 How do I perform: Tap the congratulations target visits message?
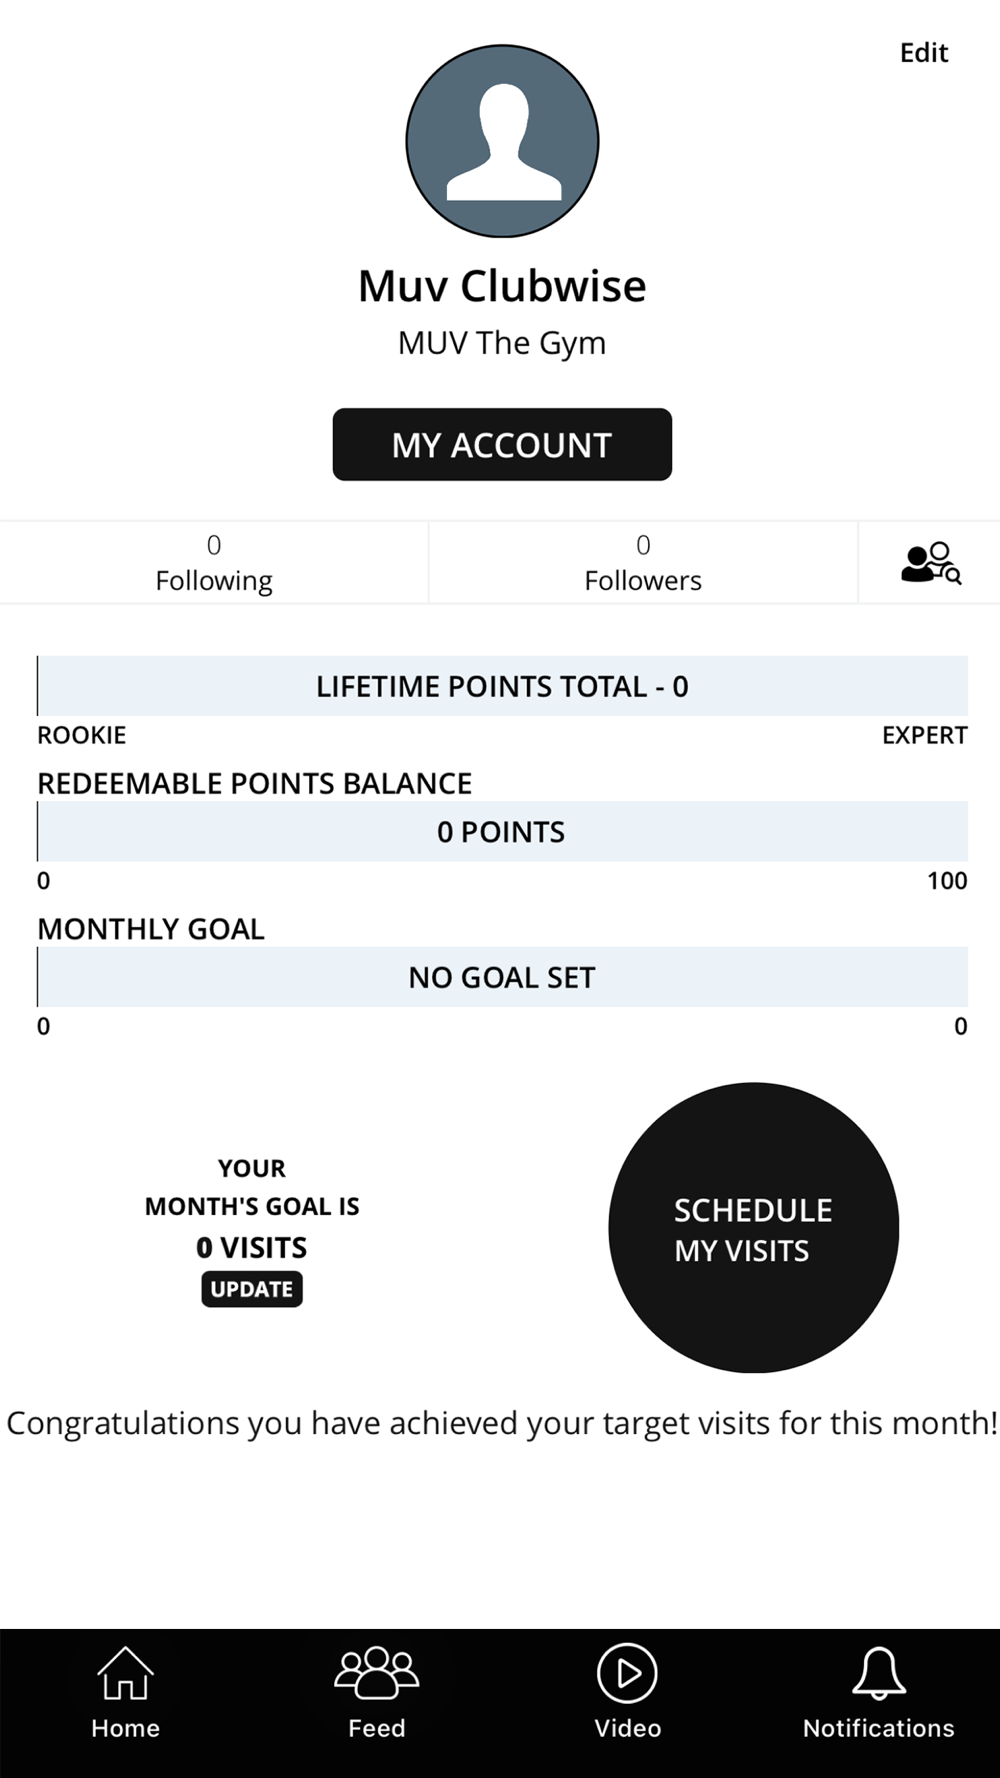(502, 1423)
